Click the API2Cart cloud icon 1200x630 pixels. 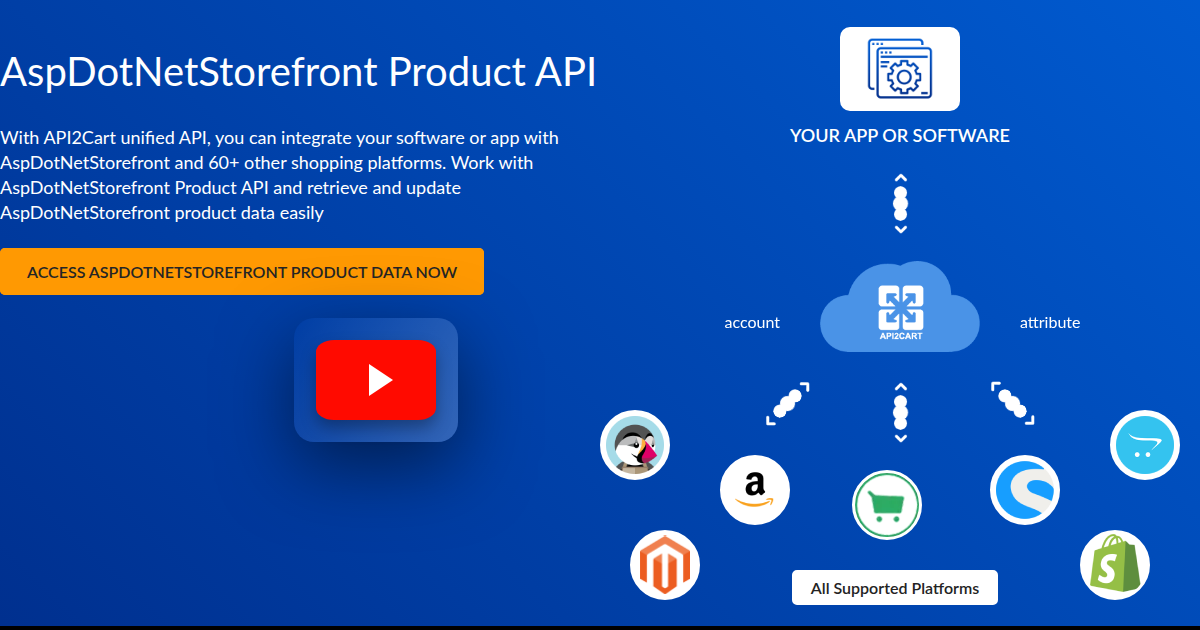(900, 307)
